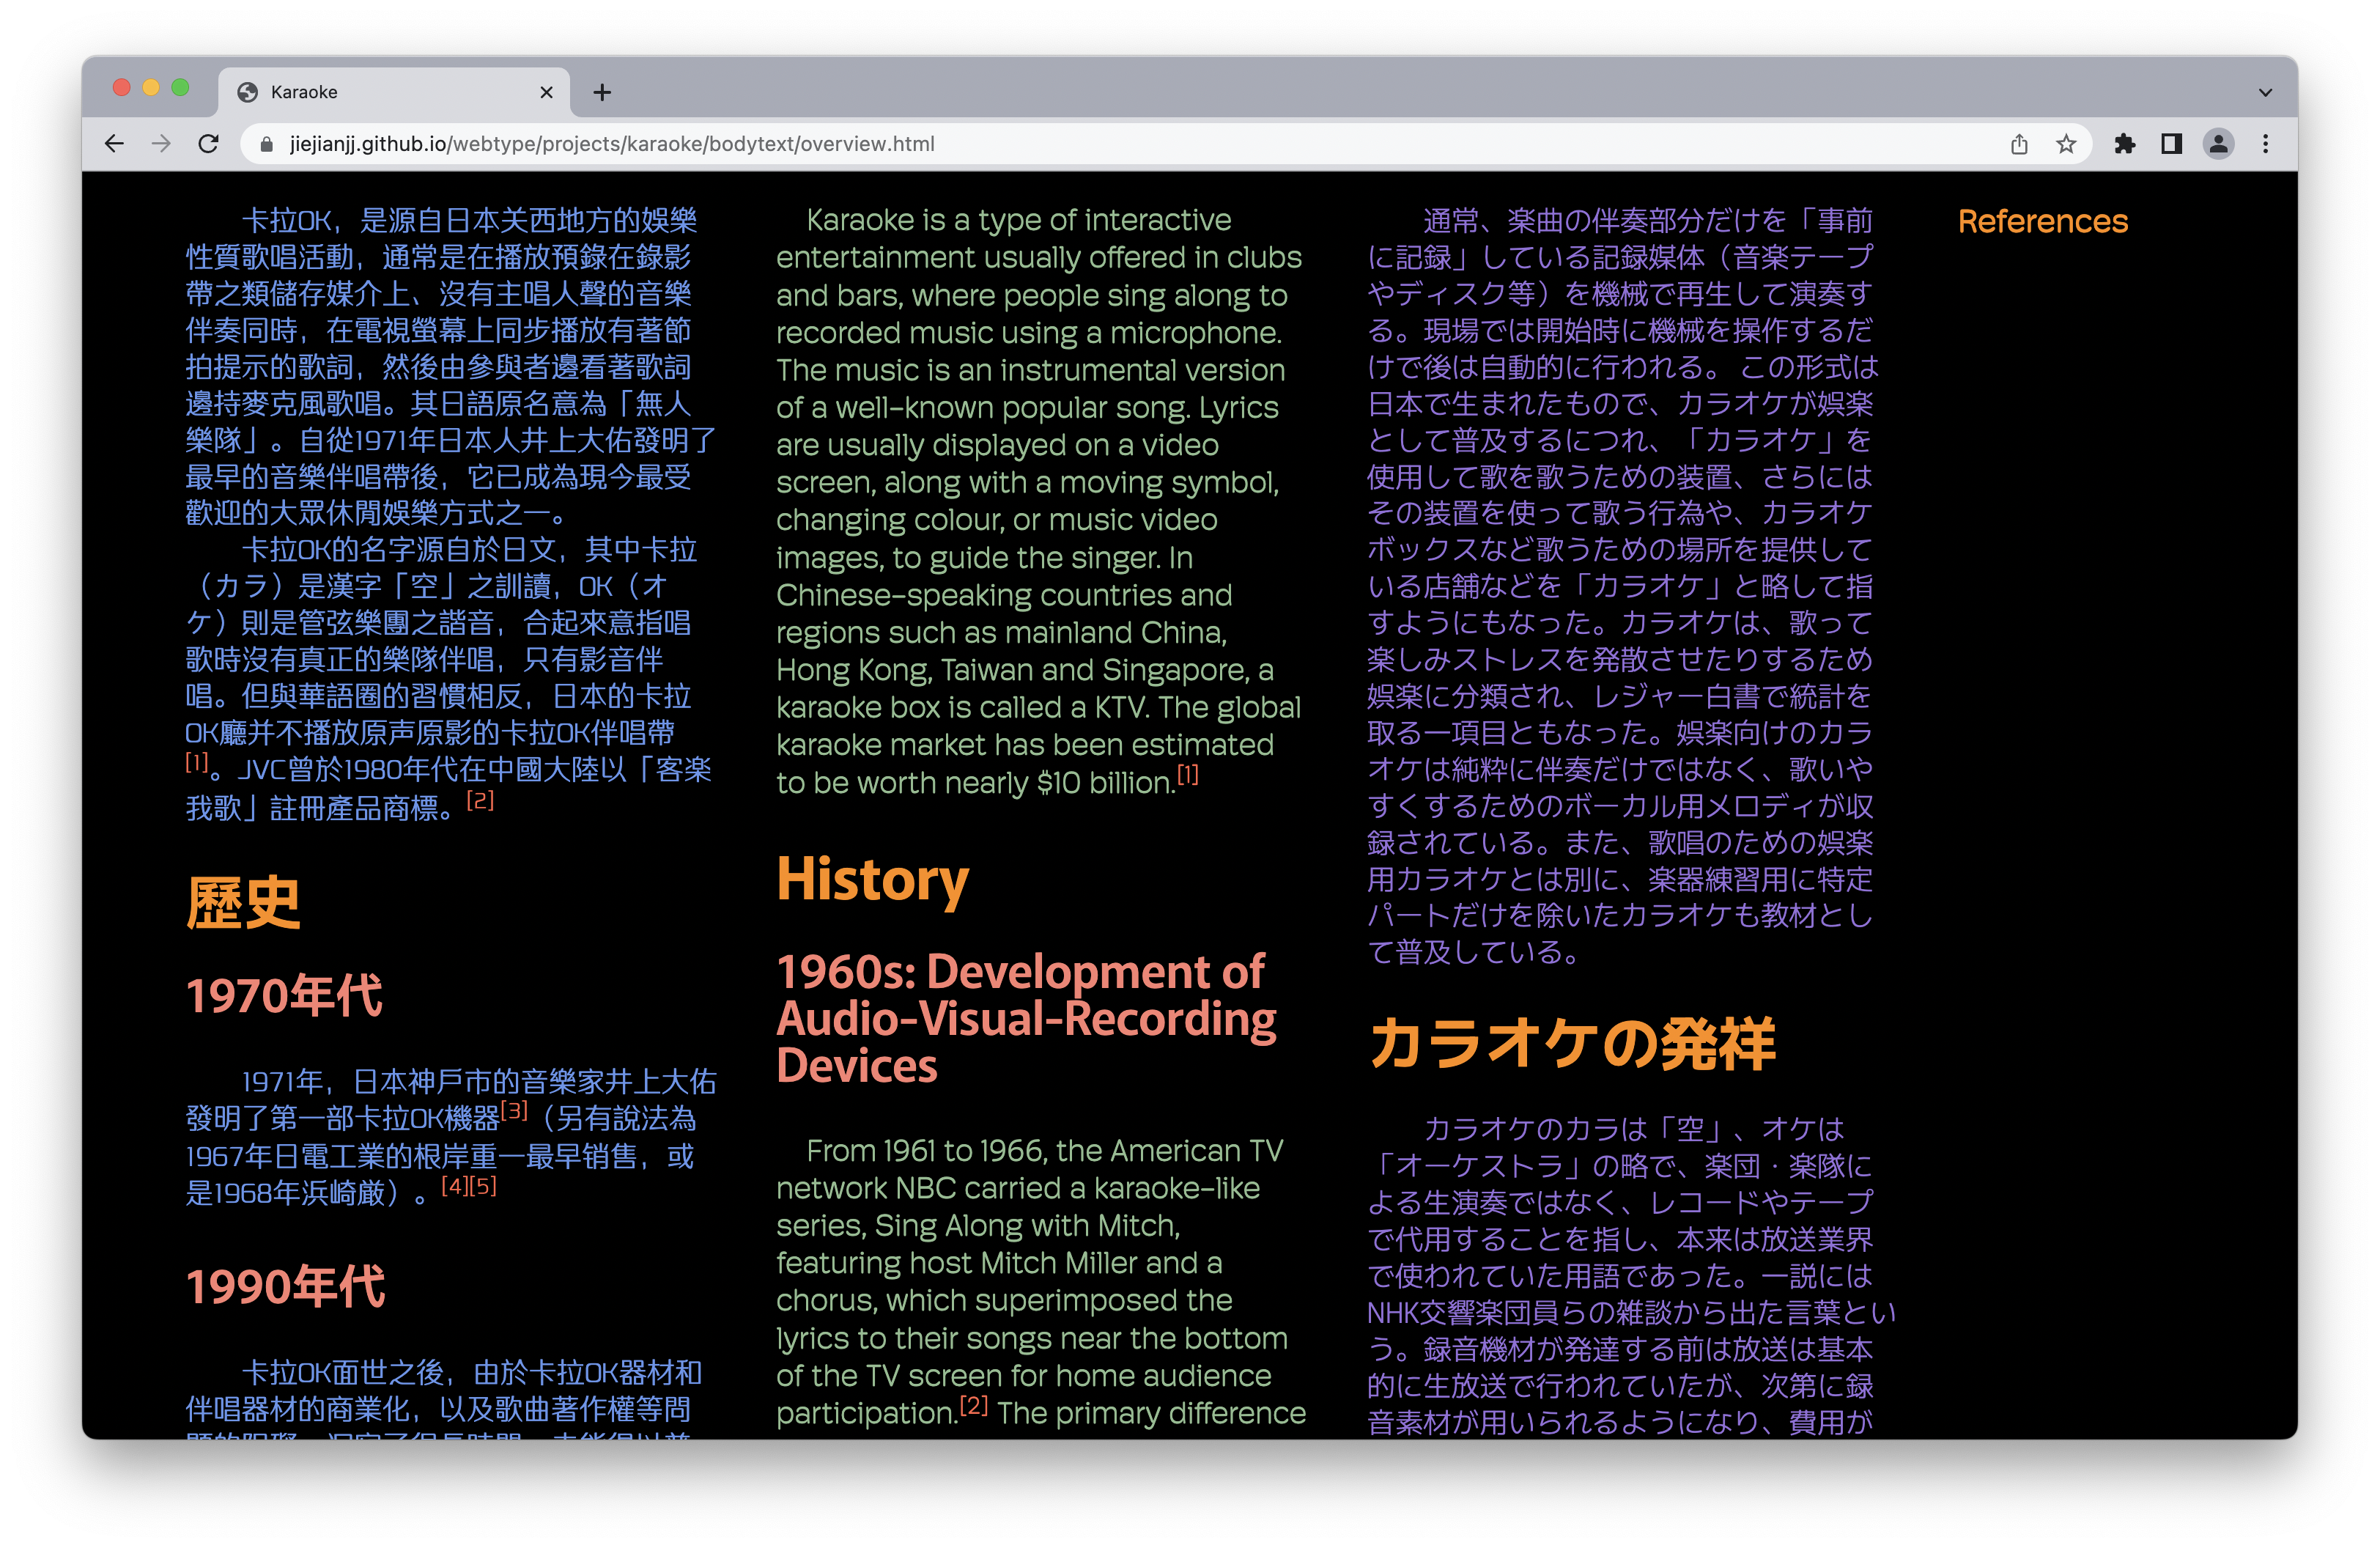Reload the Karaoke page
Image resolution: width=2380 pixels, height=1548 pixels.
point(208,144)
